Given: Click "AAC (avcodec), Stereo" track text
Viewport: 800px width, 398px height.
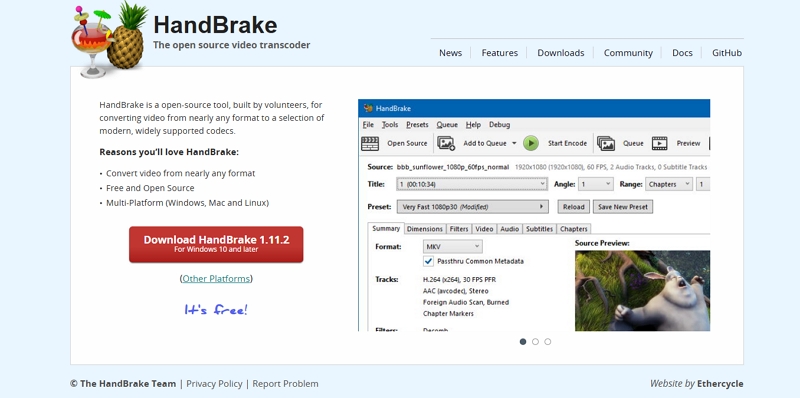Looking at the screenshot, I should click(x=456, y=291).
